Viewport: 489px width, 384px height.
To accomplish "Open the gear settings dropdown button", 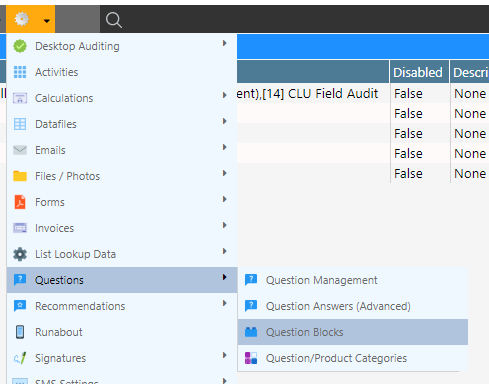I will (x=31, y=19).
